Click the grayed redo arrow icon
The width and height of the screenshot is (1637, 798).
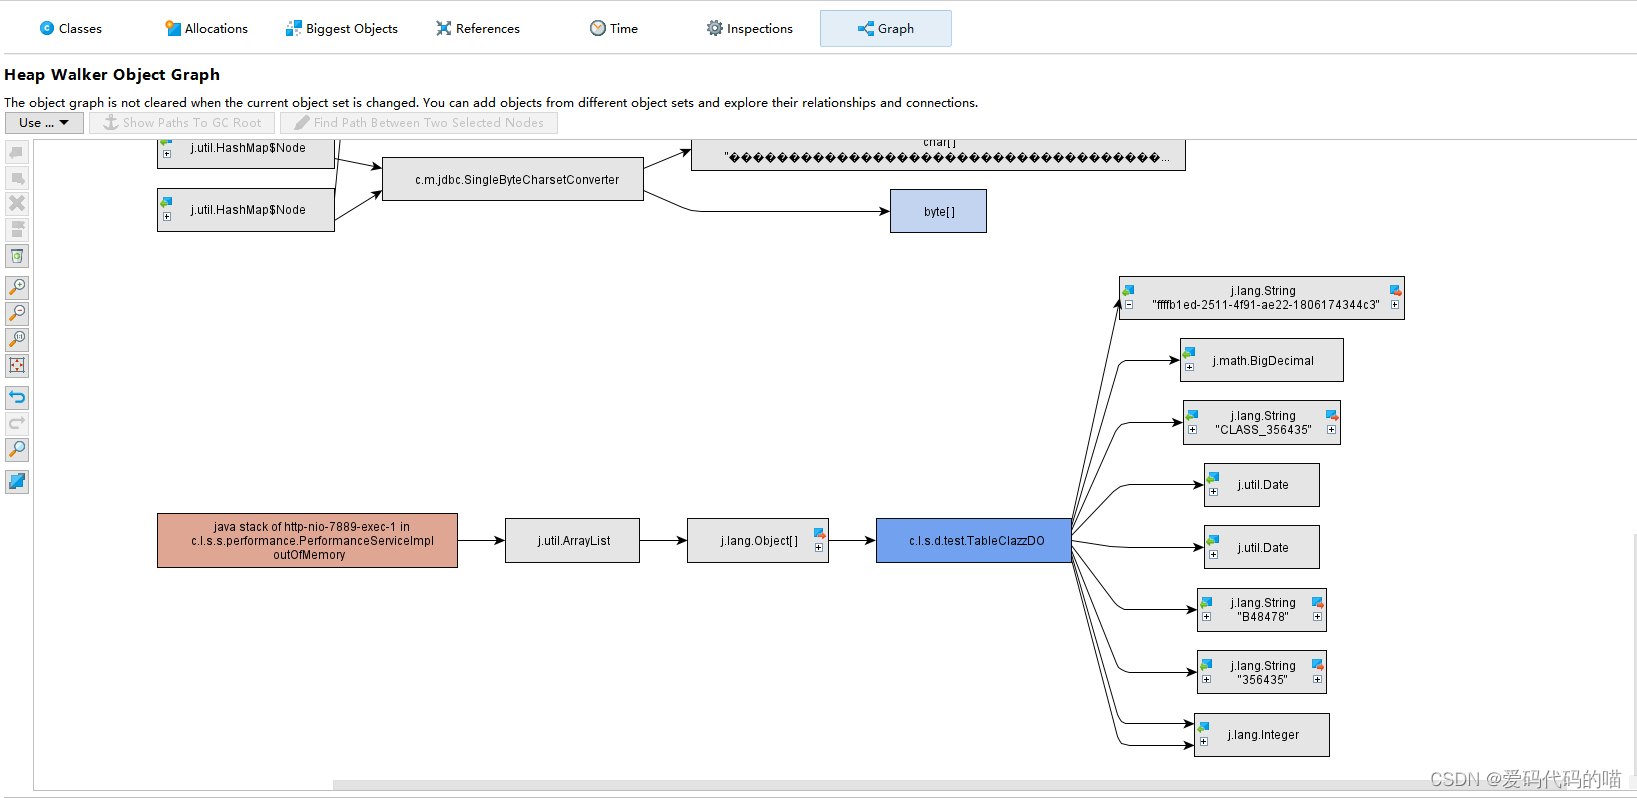point(17,424)
